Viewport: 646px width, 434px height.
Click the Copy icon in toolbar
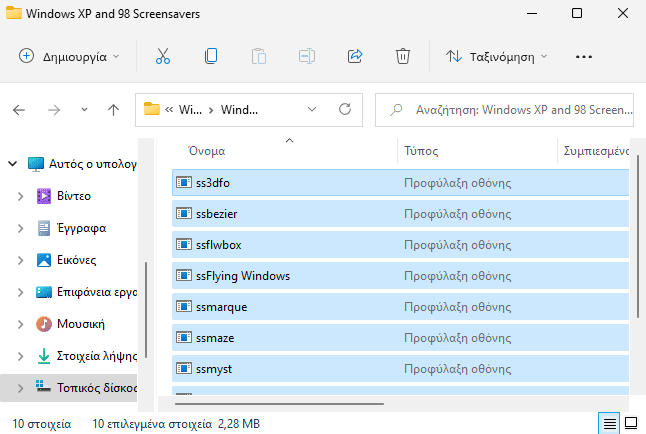(x=211, y=56)
